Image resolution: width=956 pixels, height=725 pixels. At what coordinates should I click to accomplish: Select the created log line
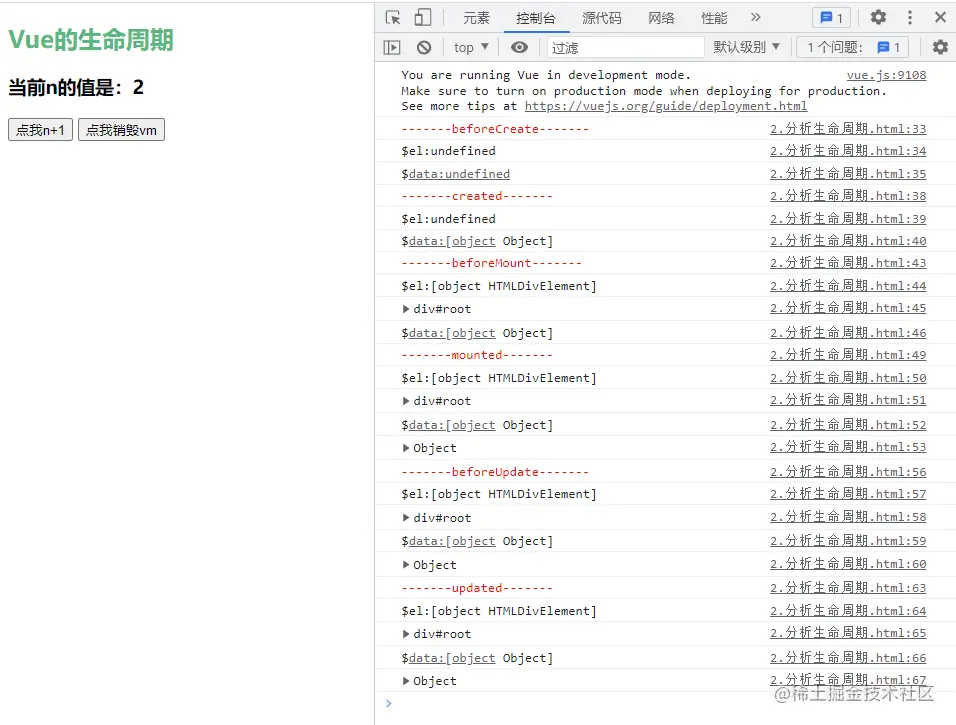coord(477,196)
